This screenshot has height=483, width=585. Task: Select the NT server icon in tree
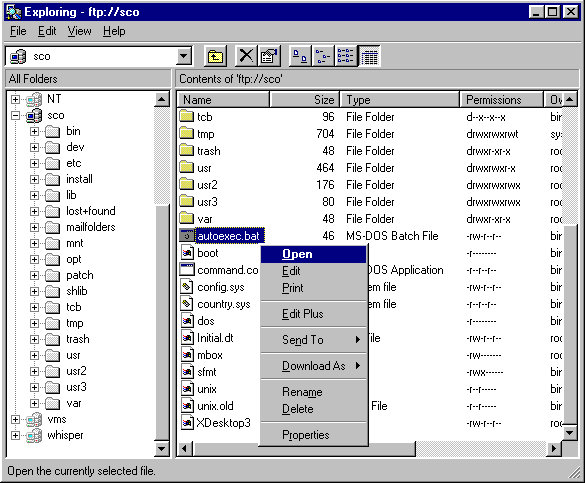point(34,99)
